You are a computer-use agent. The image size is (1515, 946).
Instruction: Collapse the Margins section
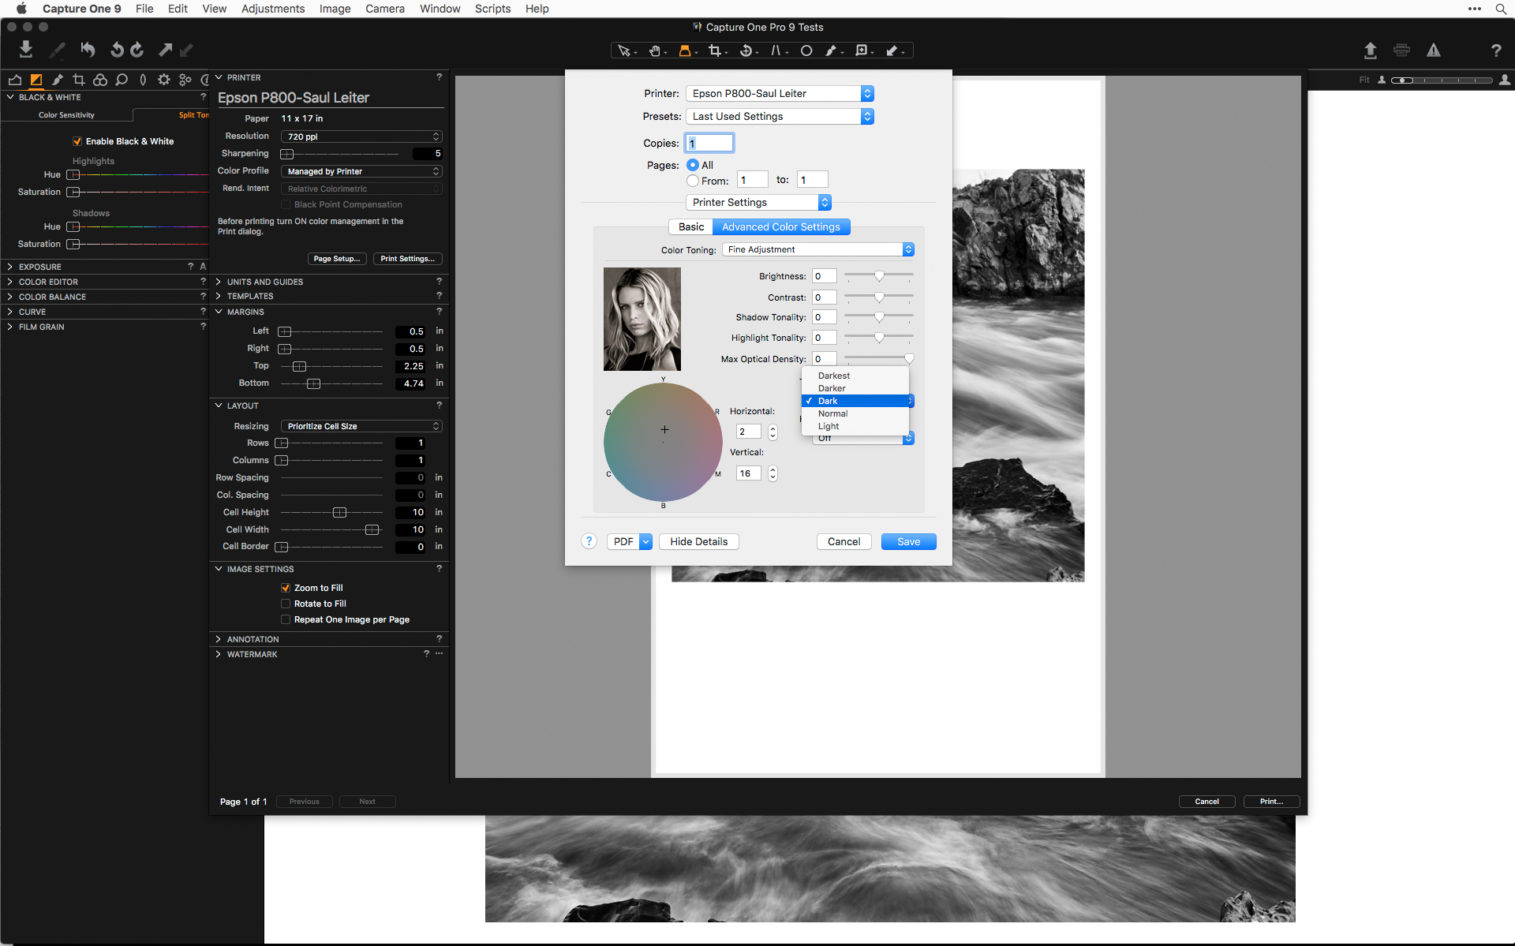click(218, 311)
